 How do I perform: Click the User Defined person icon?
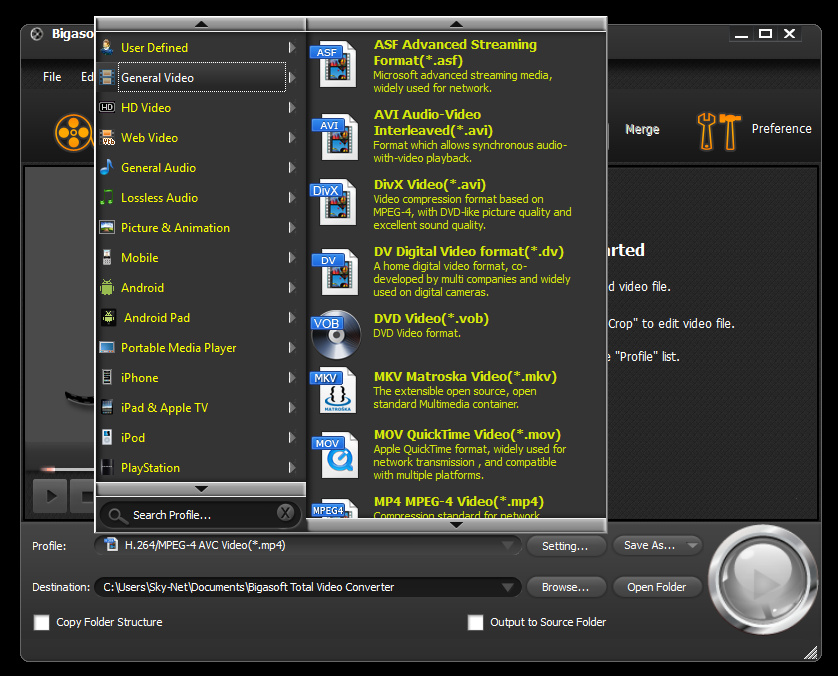[107, 47]
